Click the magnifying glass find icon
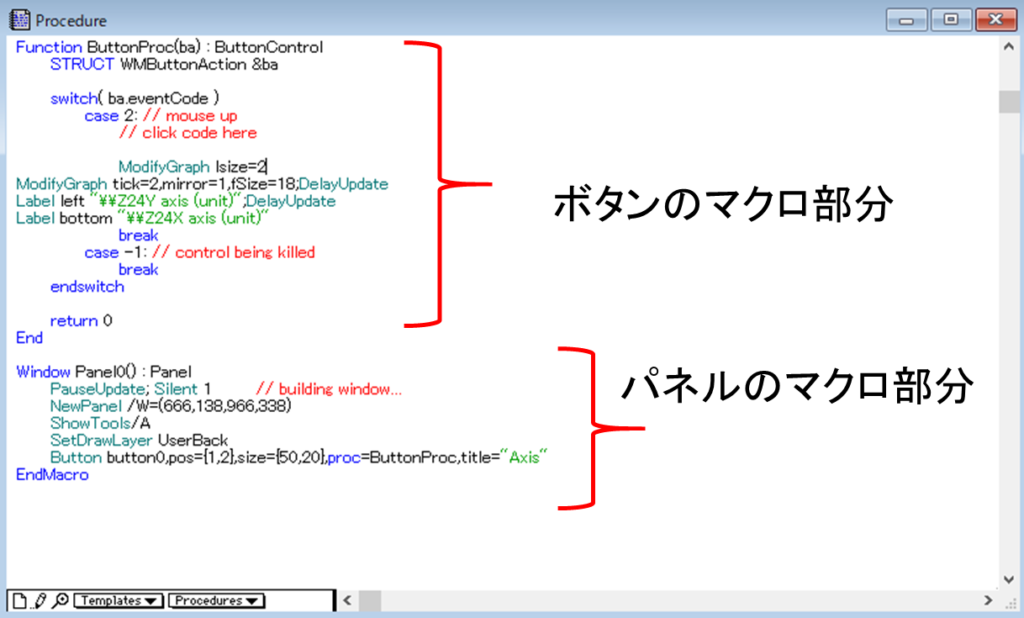 click(x=60, y=600)
